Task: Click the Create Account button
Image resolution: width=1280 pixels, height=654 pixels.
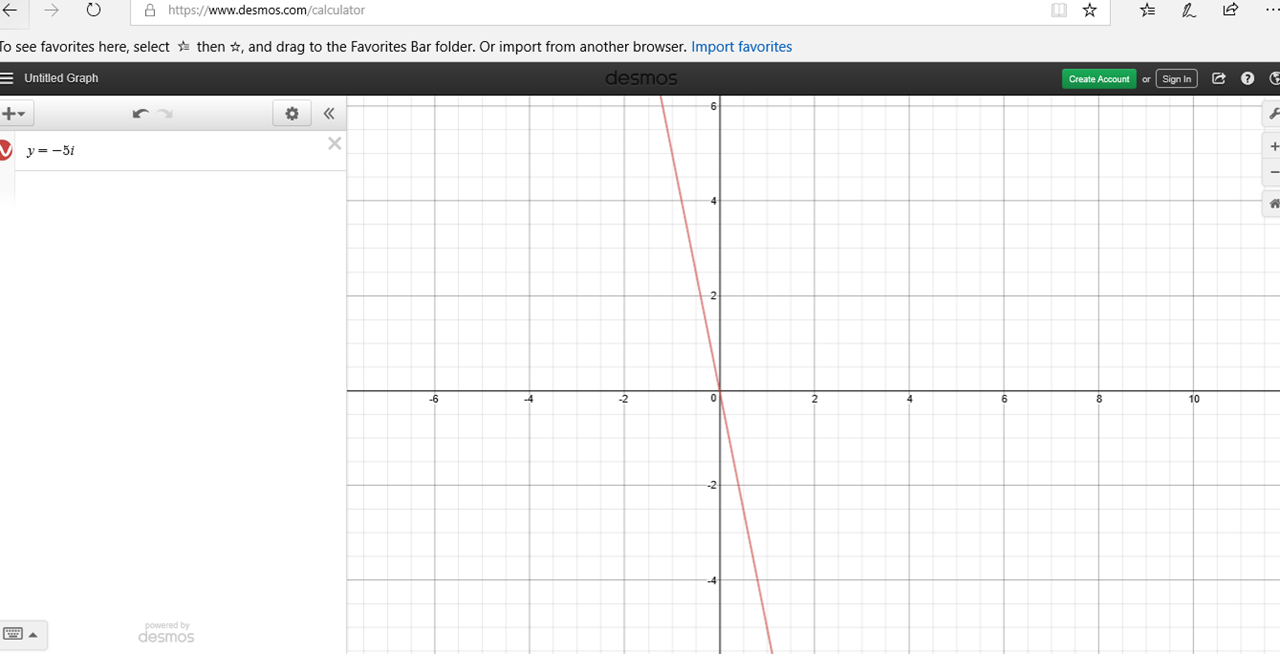Action: coord(1099,79)
